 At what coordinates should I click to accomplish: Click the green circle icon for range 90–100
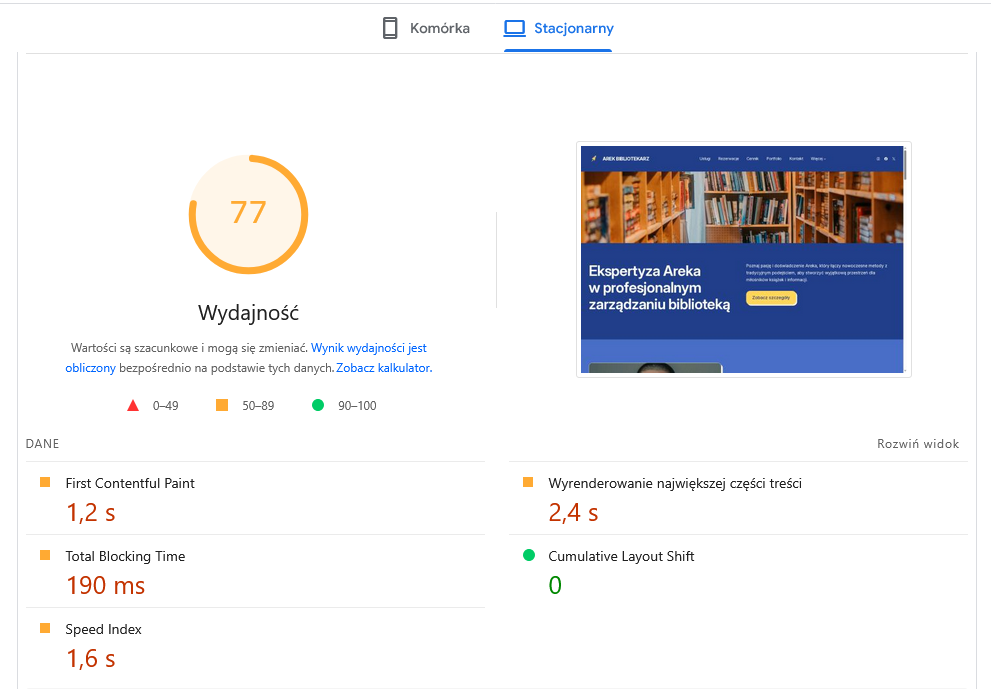pos(318,405)
